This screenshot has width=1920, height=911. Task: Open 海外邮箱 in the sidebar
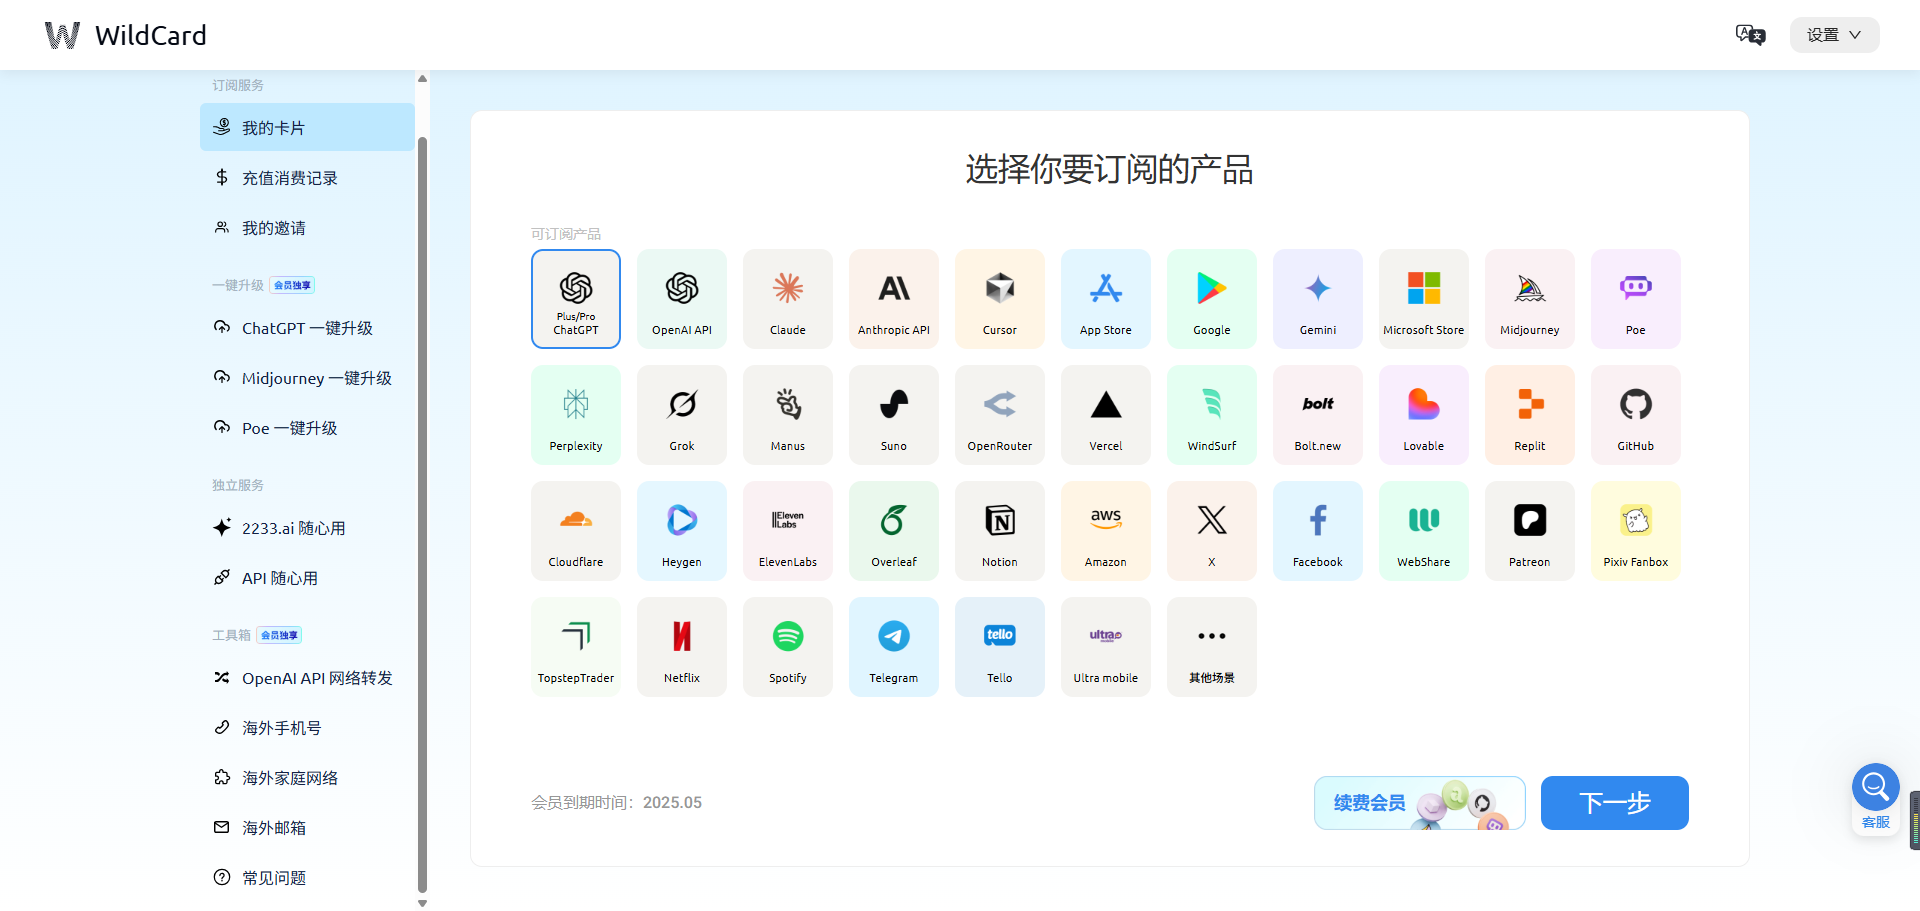point(307,827)
